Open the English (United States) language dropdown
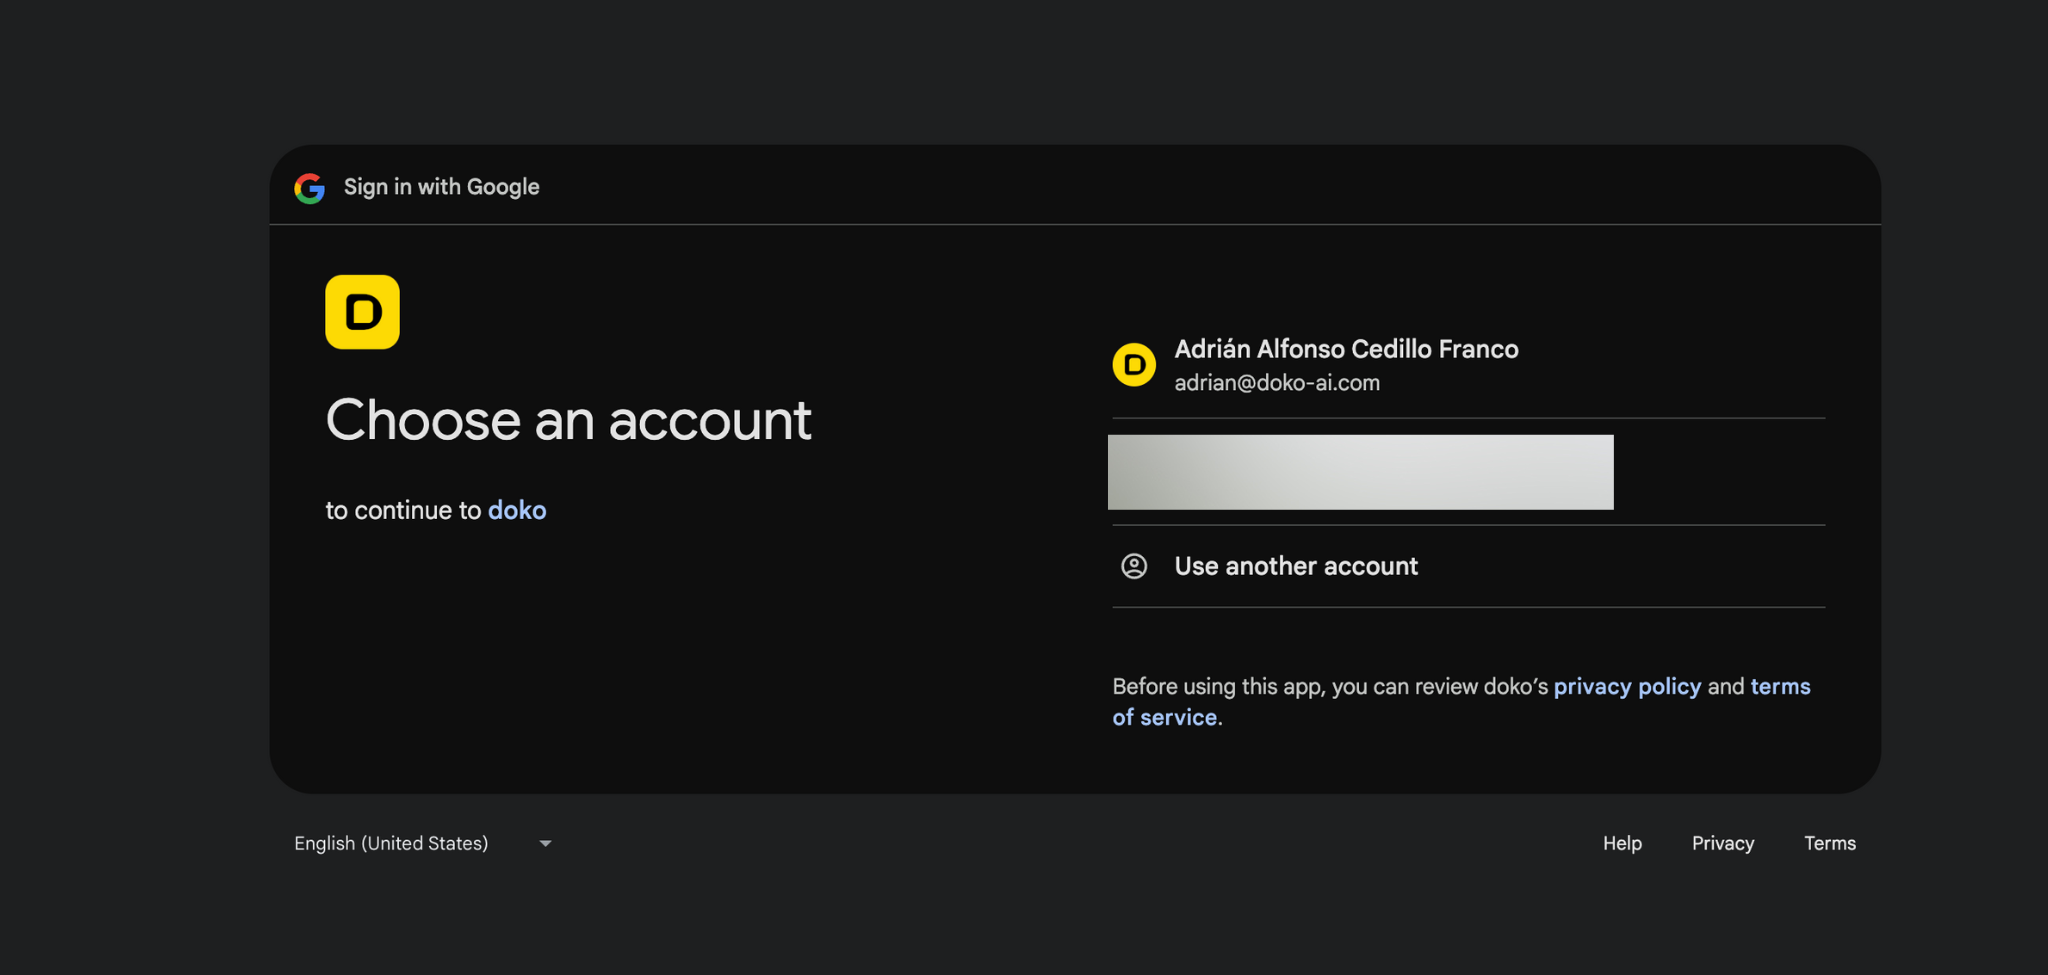Screen dimensions: 2048x975 (x=423, y=843)
